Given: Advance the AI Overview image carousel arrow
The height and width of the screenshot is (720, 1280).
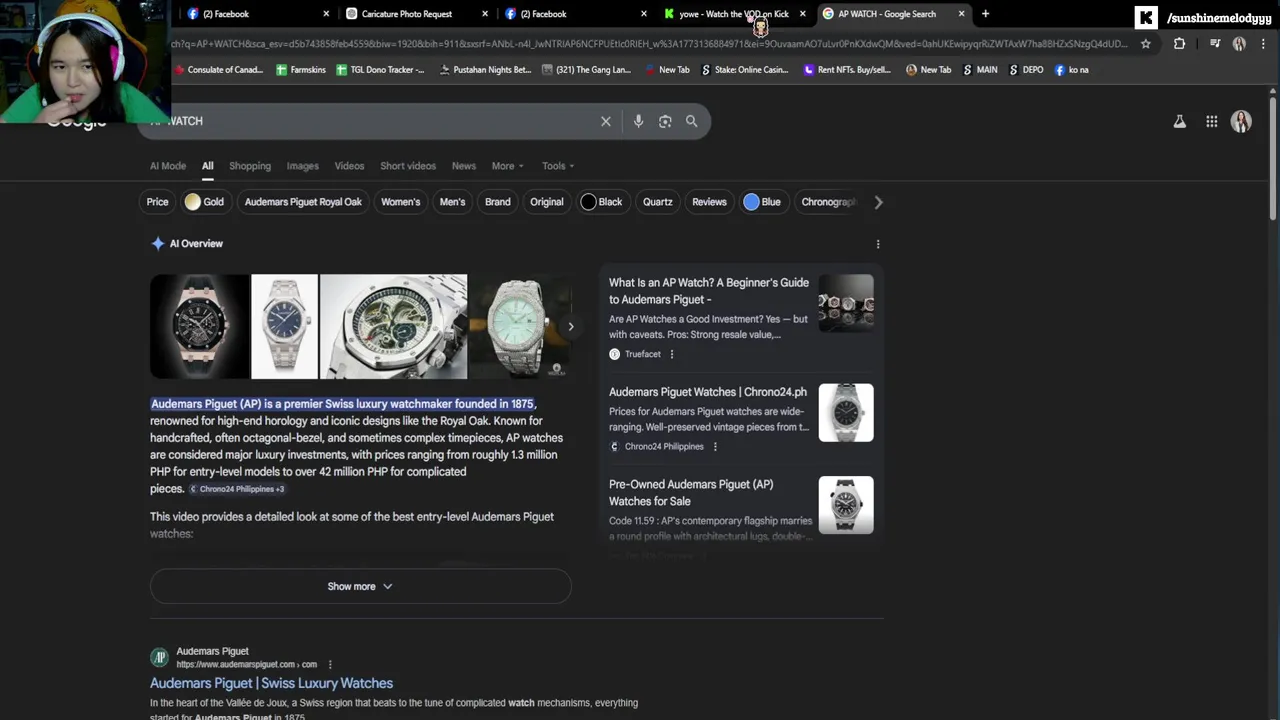Looking at the screenshot, I should point(571,326).
